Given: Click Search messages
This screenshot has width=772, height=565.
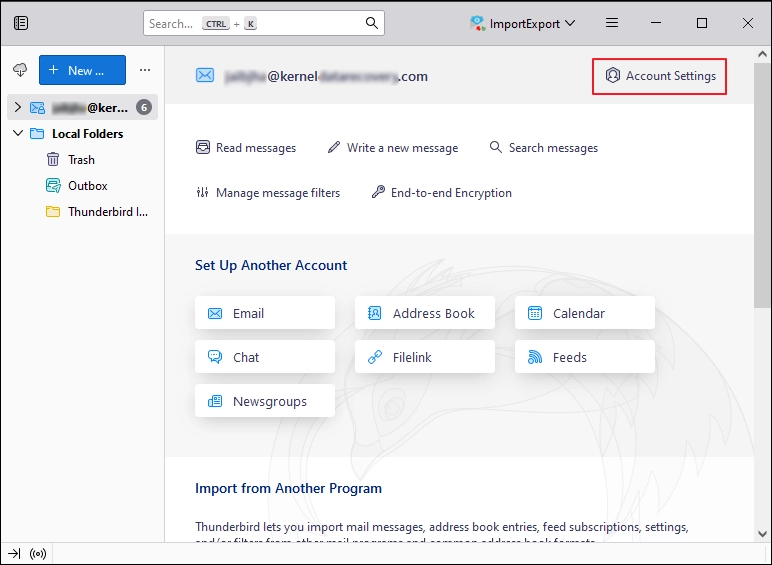Looking at the screenshot, I should 544,148.
